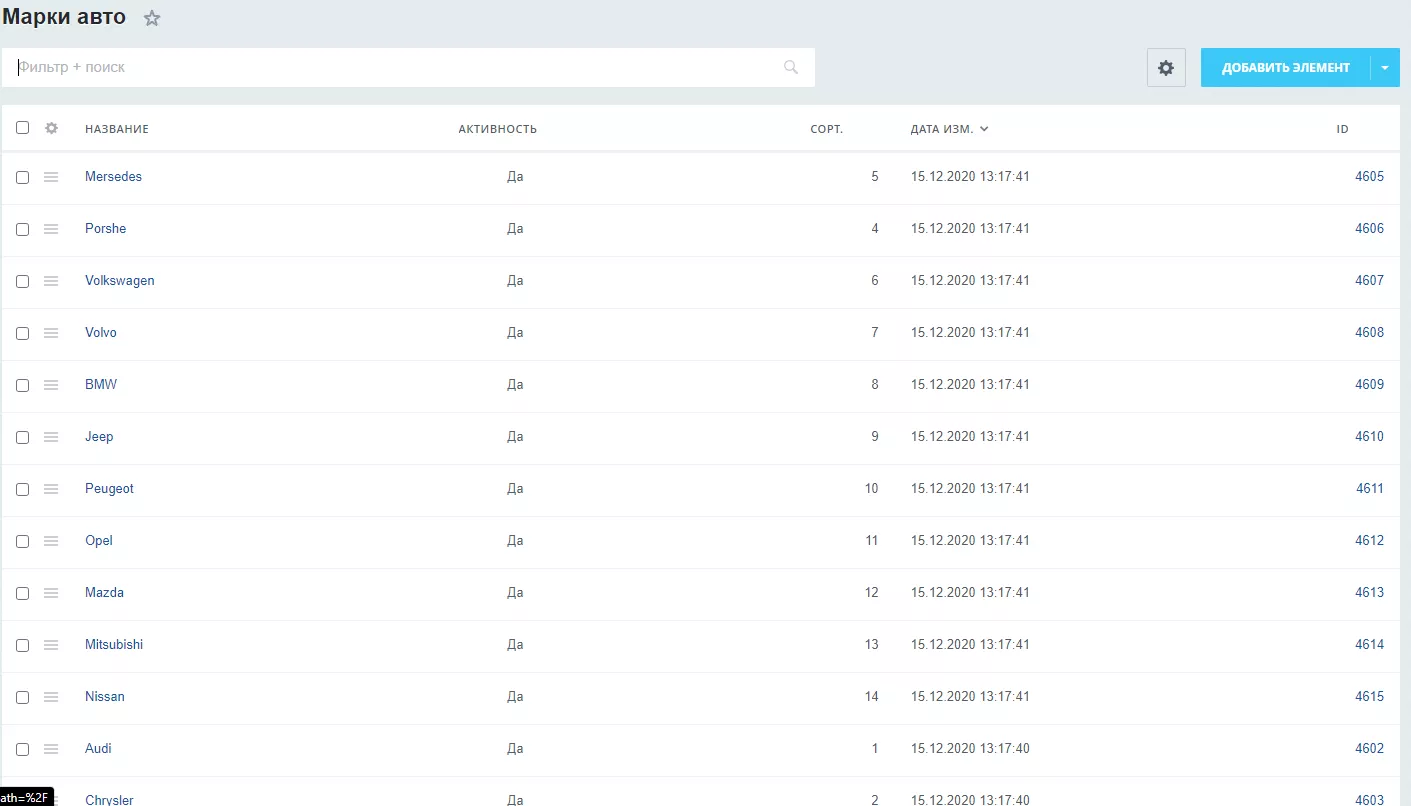This screenshot has height=806, width=1411.
Task: Check the Volvo row checkbox
Action: pyautogui.click(x=22, y=333)
